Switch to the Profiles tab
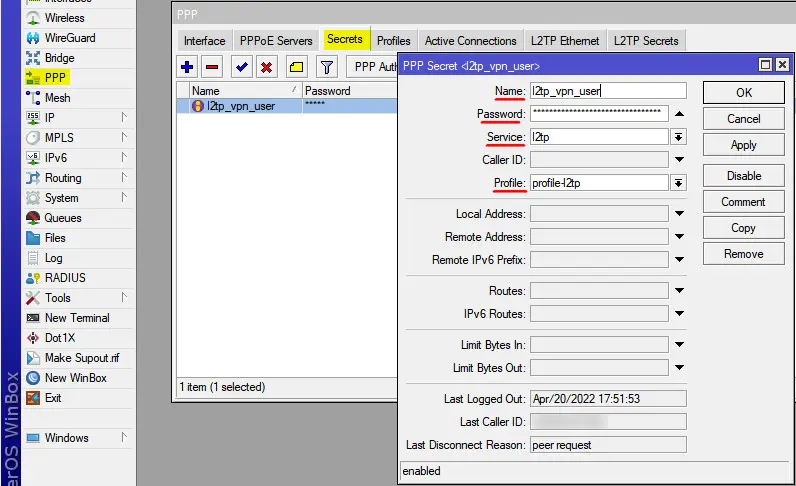796x486 pixels. 393,41
